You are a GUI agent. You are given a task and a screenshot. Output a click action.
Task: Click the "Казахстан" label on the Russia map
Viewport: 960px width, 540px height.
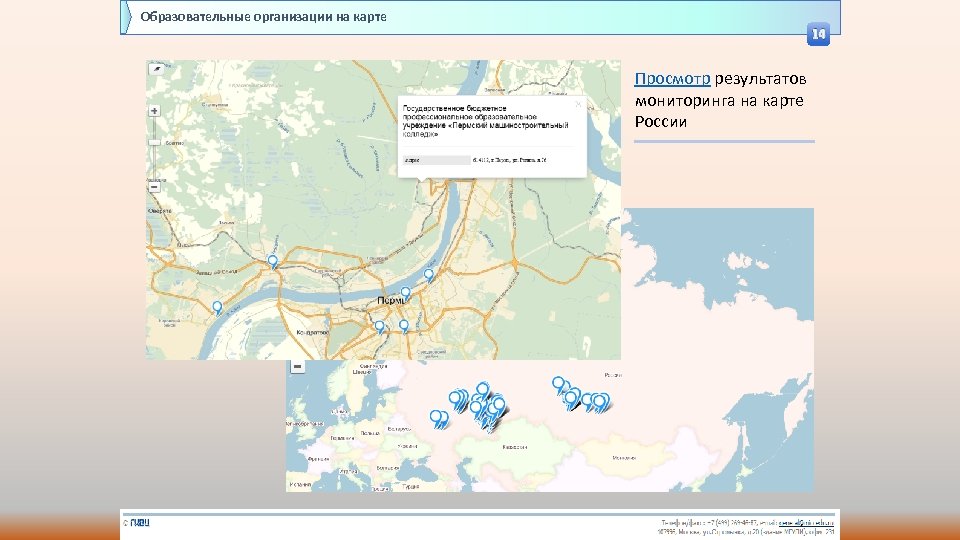(x=514, y=448)
